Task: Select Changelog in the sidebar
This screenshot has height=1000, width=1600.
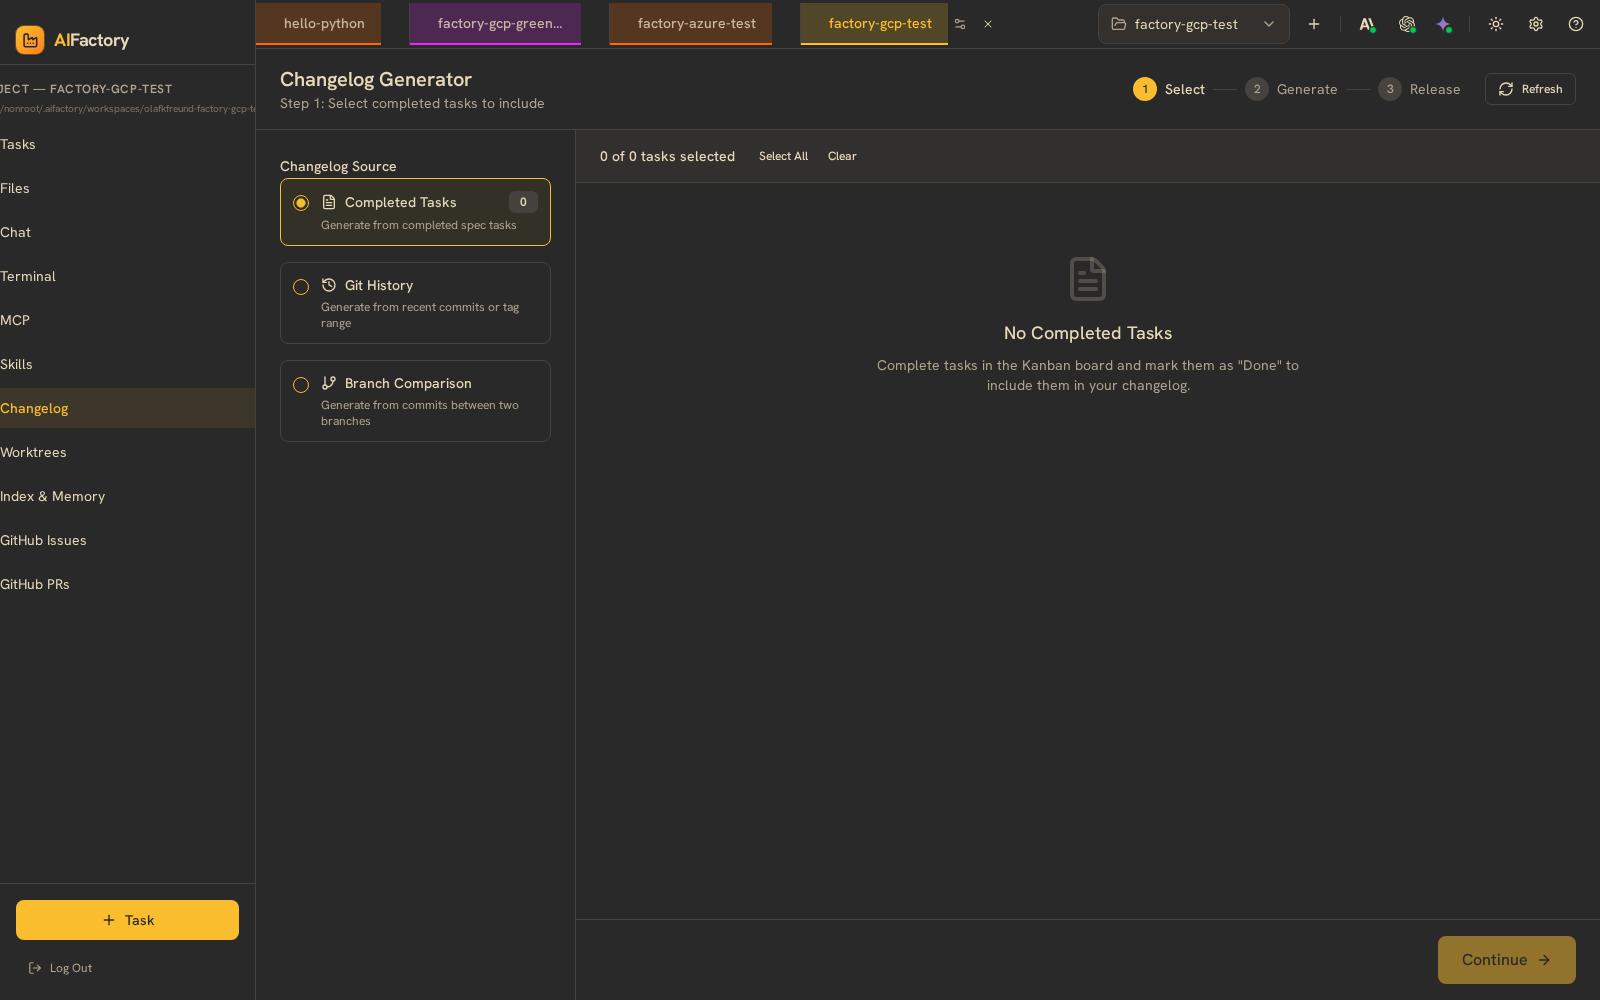Action: (x=127, y=408)
